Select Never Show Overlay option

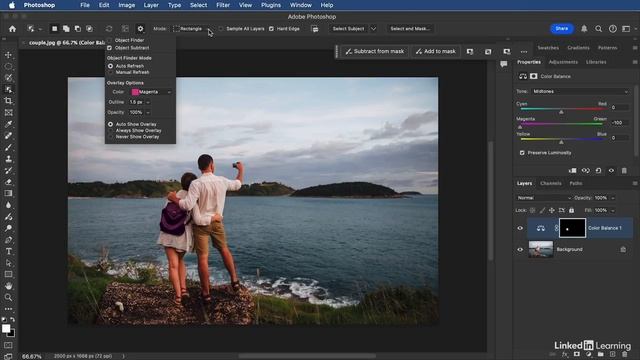click(x=110, y=137)
